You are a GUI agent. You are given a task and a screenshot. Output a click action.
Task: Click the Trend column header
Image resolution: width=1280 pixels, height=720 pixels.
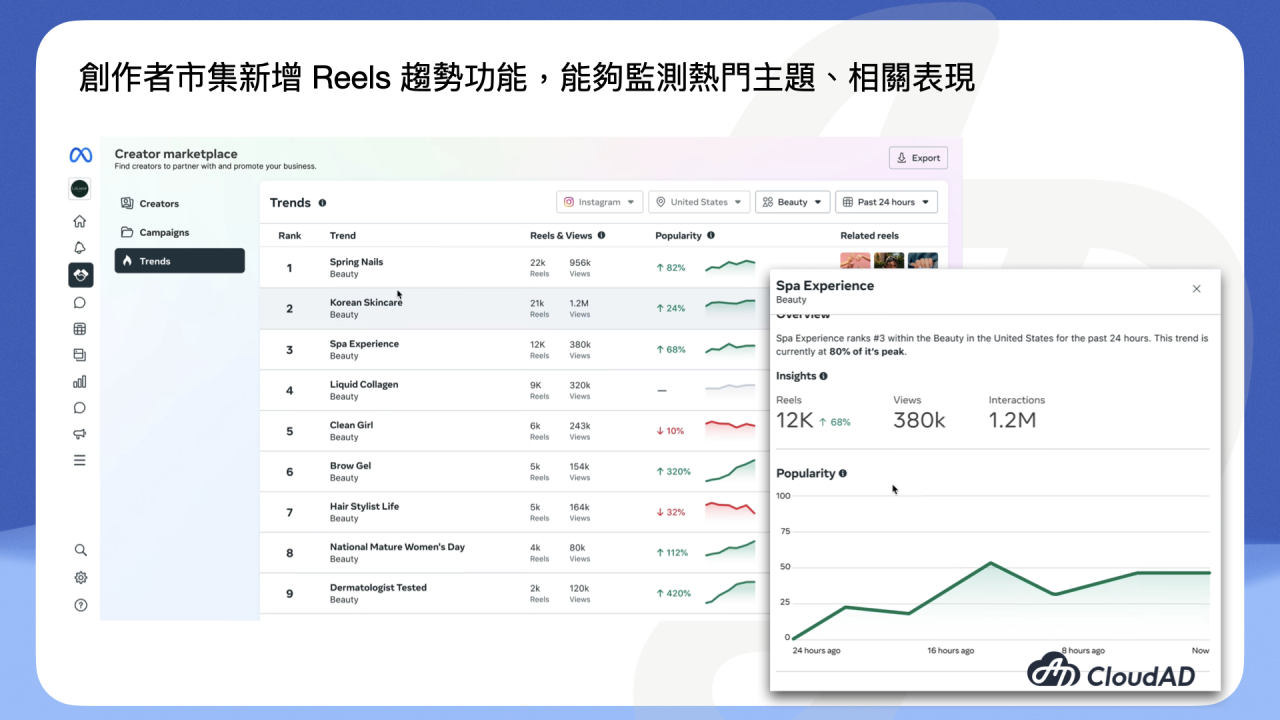pyautogui.click(x=342, y=236)
